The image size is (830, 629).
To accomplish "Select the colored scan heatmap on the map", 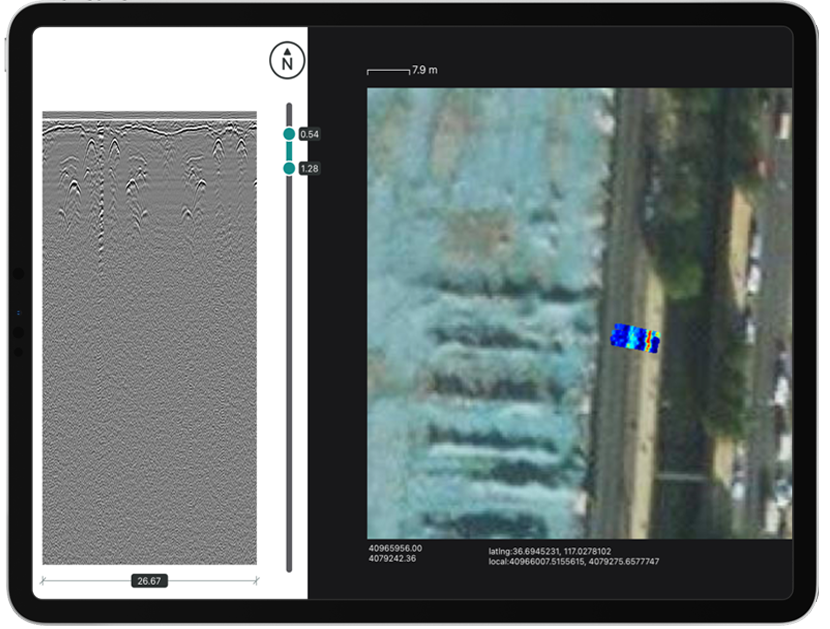I will (635, 338).
